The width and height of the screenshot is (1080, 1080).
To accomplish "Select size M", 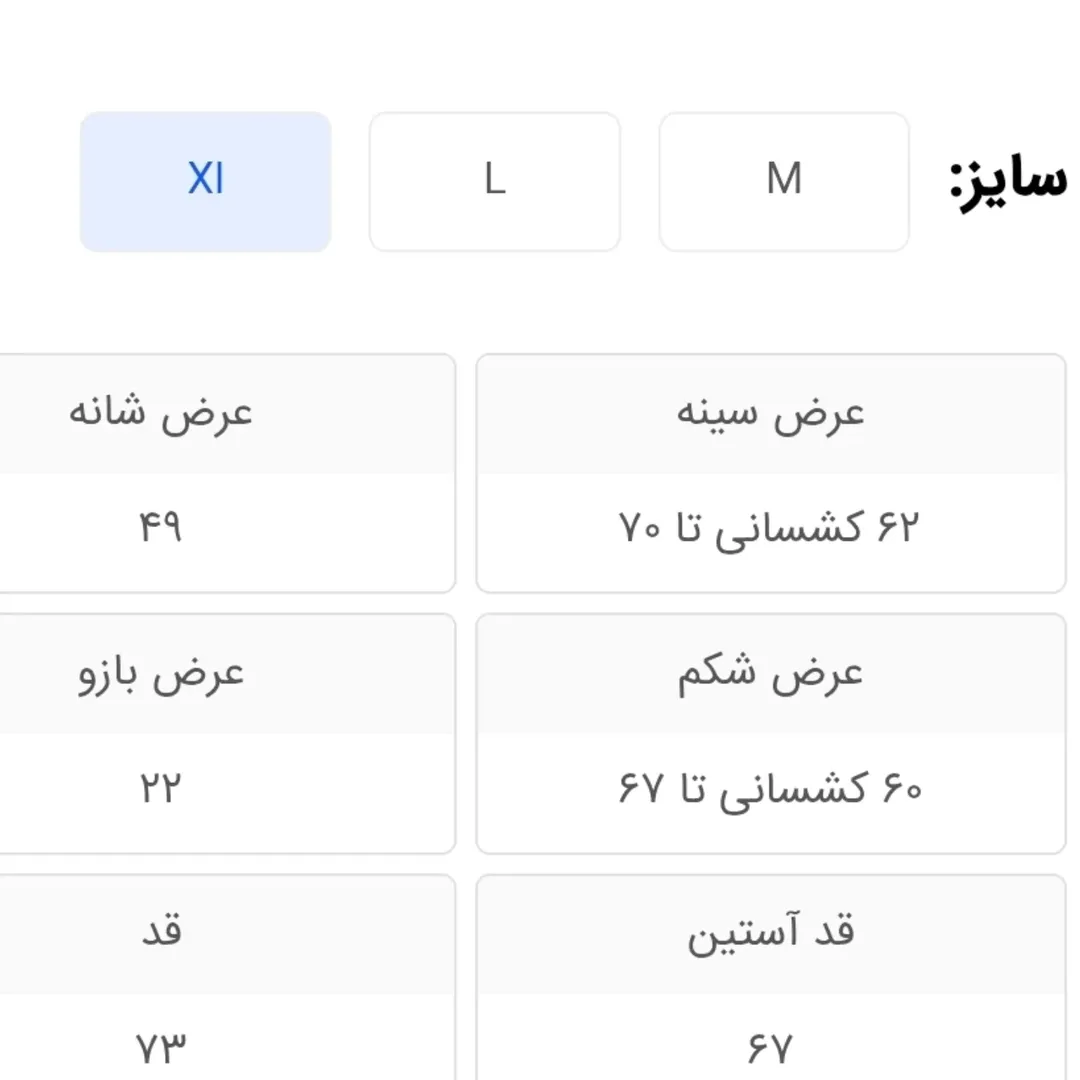I will click(784, 181).
